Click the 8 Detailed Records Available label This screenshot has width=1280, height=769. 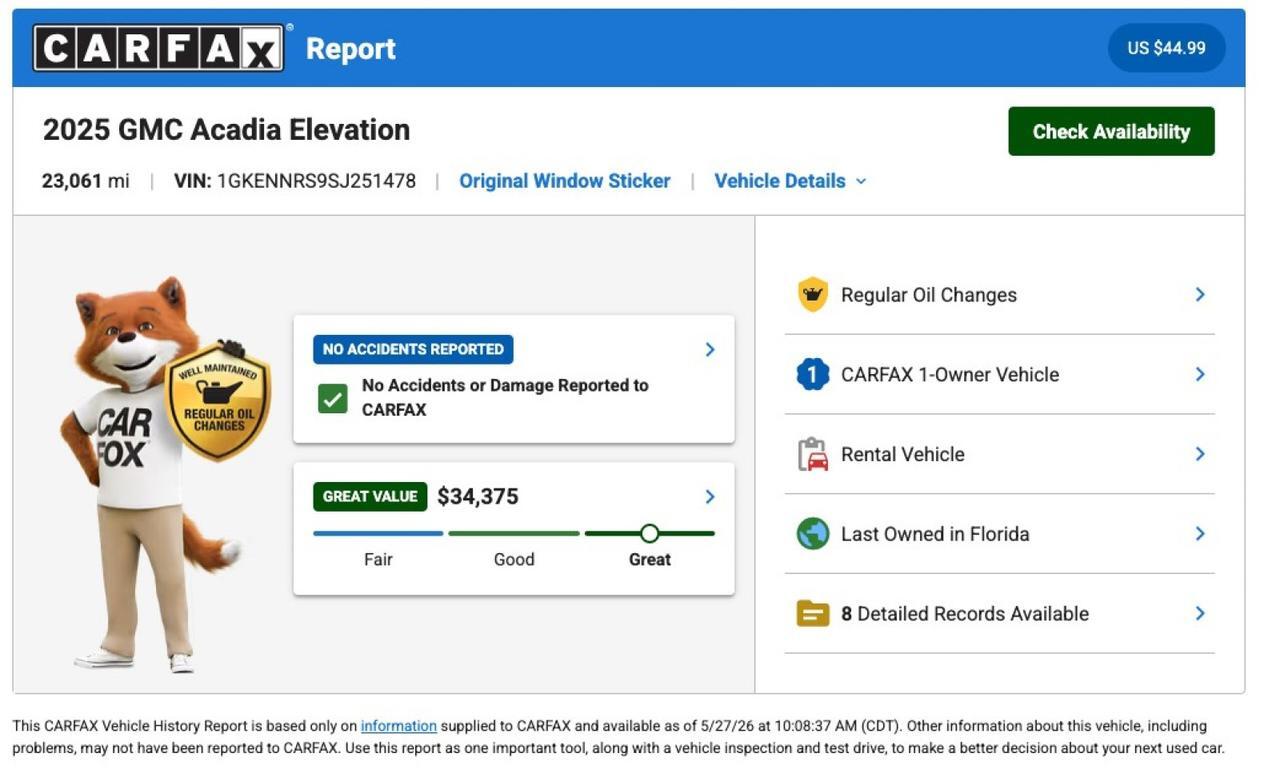(965, 614)
